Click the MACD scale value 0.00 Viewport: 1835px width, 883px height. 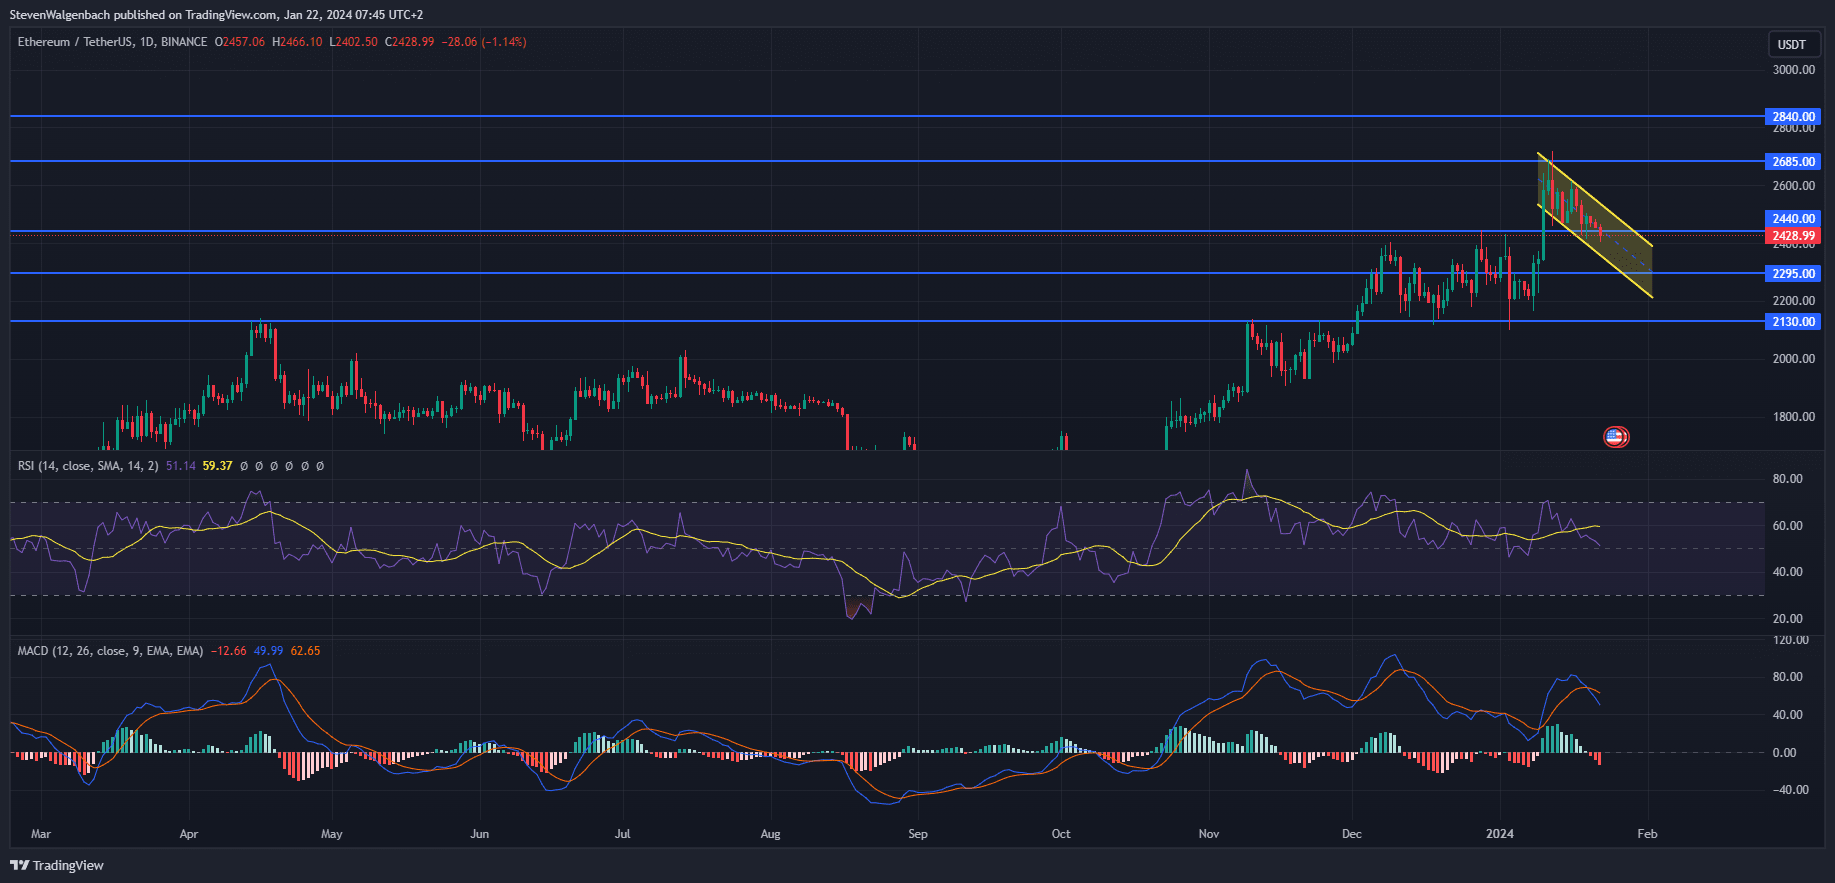tap(1785, 753)
